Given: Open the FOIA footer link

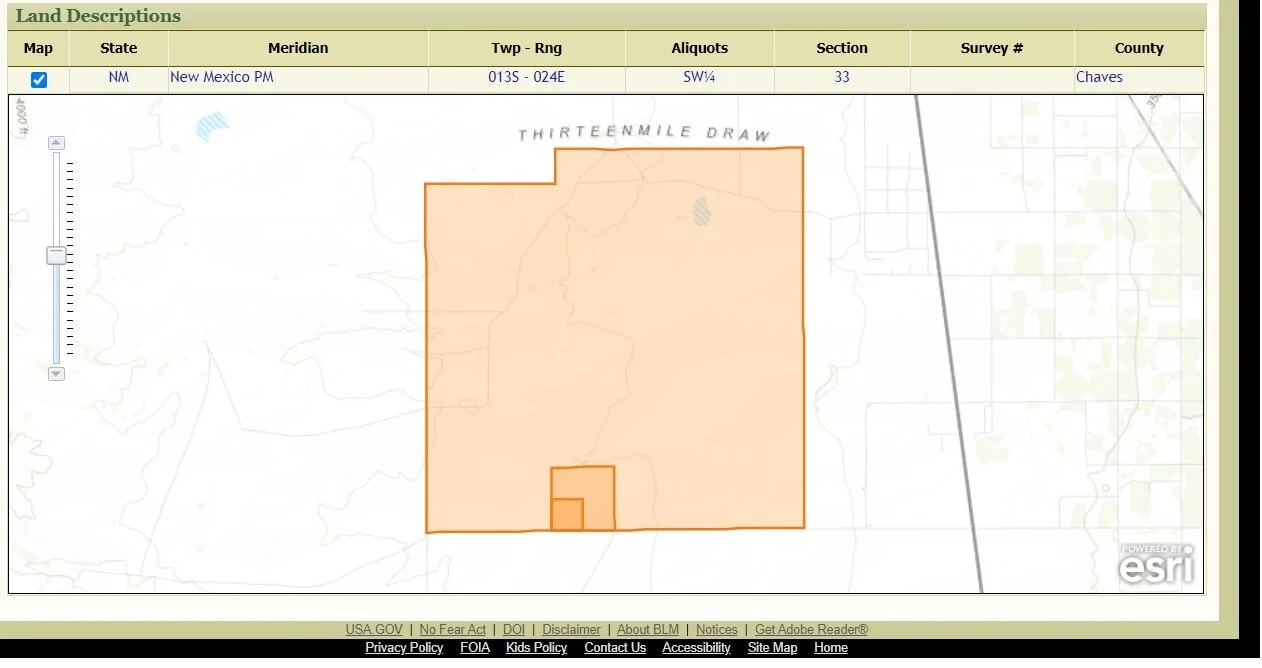Looking at the screenshot, I should coord(475,647).
